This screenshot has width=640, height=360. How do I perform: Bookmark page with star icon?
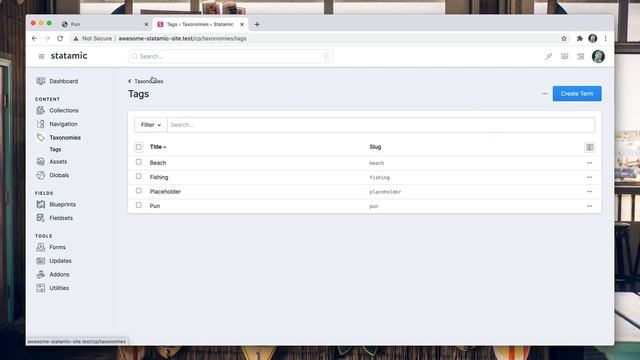click(x=564, y=38)
